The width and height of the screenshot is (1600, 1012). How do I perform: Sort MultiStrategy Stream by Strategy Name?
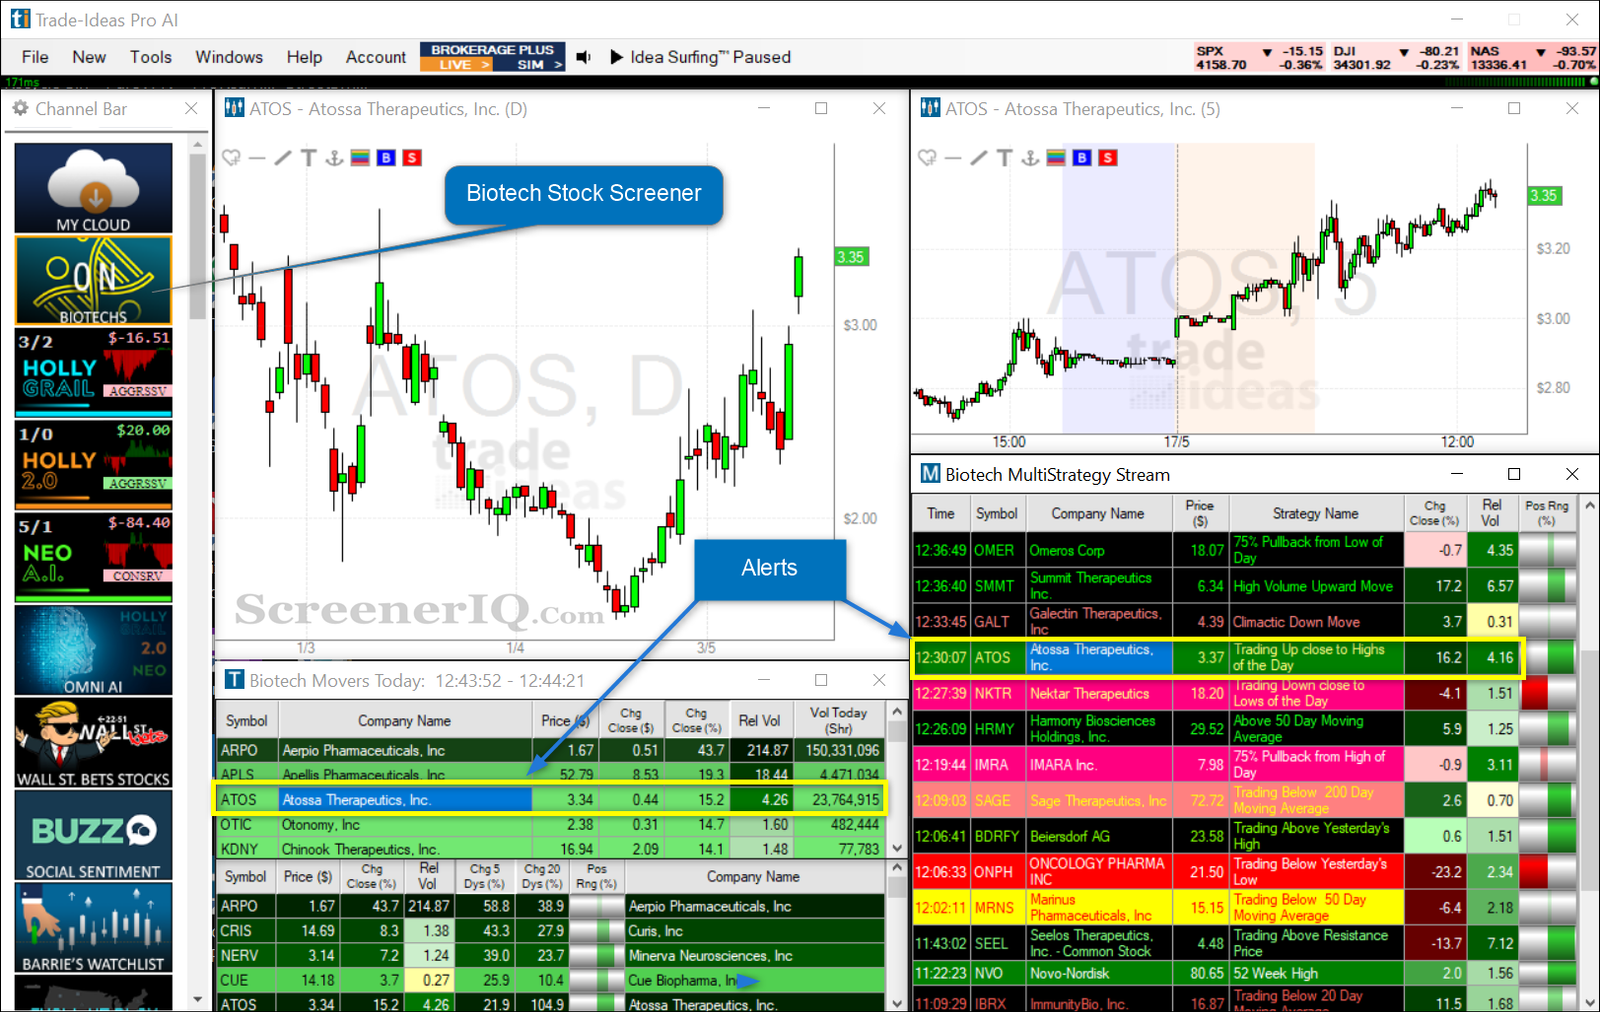tap(1315, 513)
